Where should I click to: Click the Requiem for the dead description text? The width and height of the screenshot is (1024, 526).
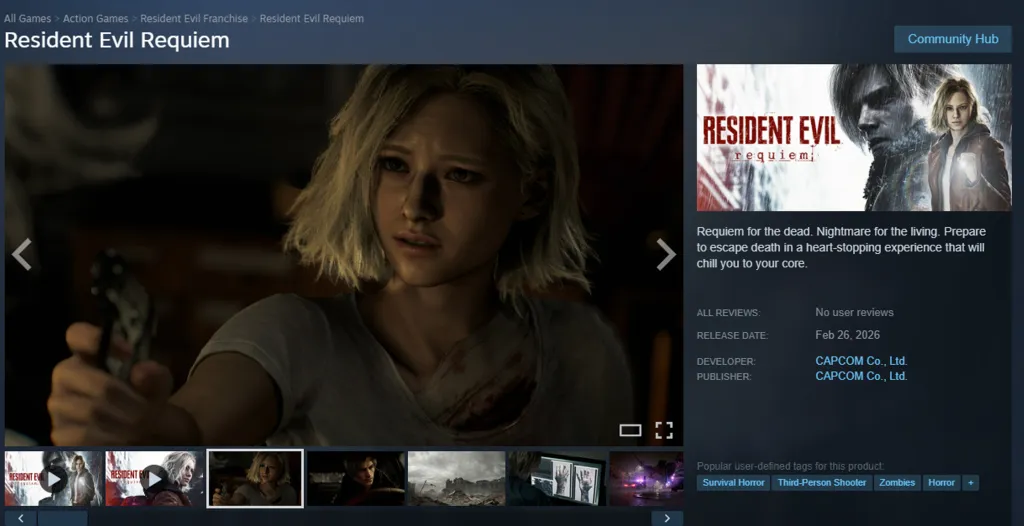coord(841,248)
